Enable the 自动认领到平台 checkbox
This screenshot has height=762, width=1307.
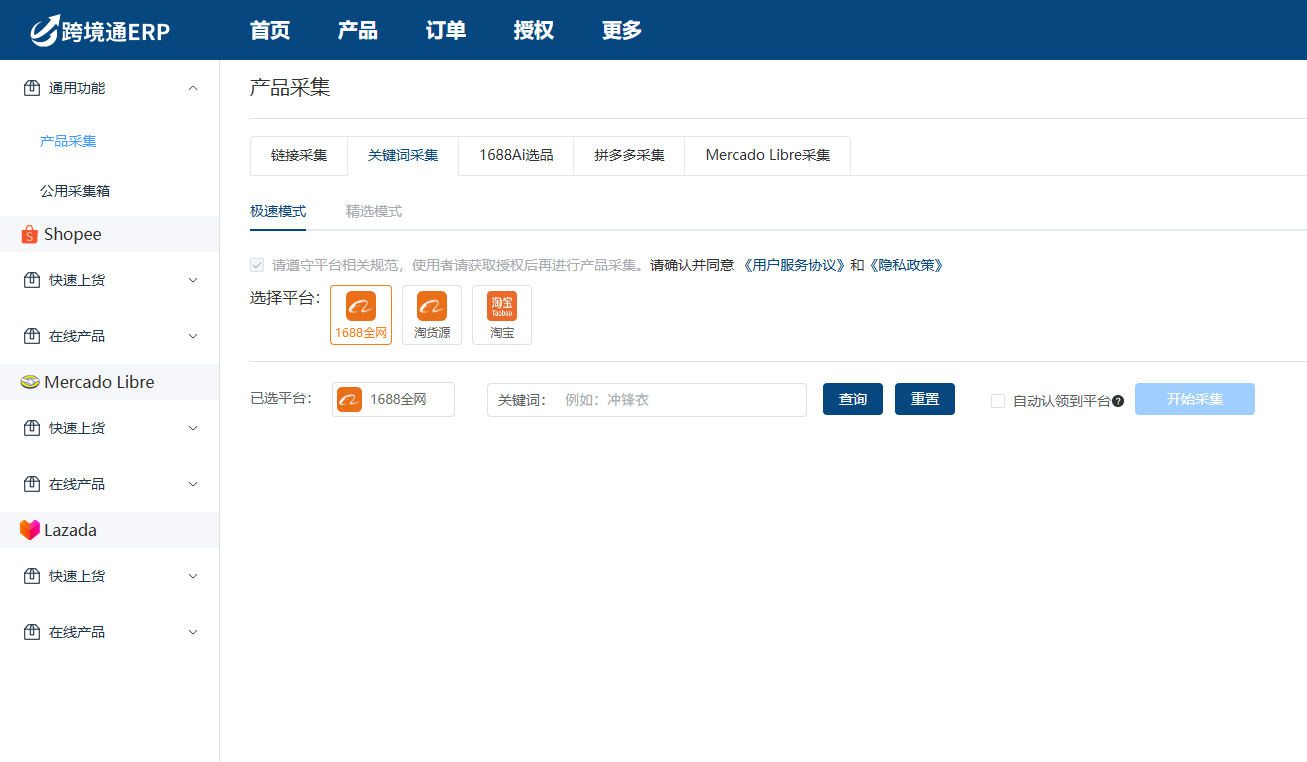coord(998,401)
